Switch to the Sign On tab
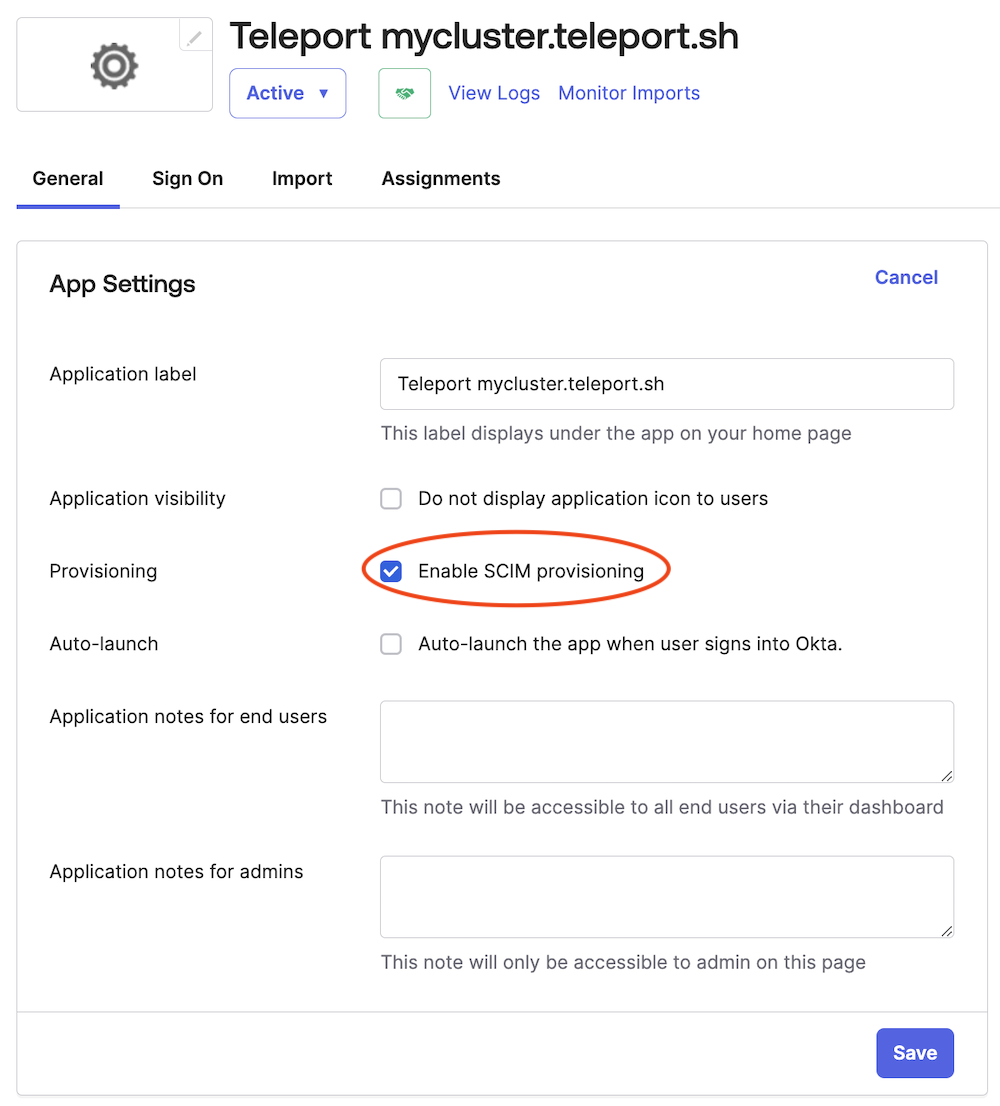 point(187,179)
